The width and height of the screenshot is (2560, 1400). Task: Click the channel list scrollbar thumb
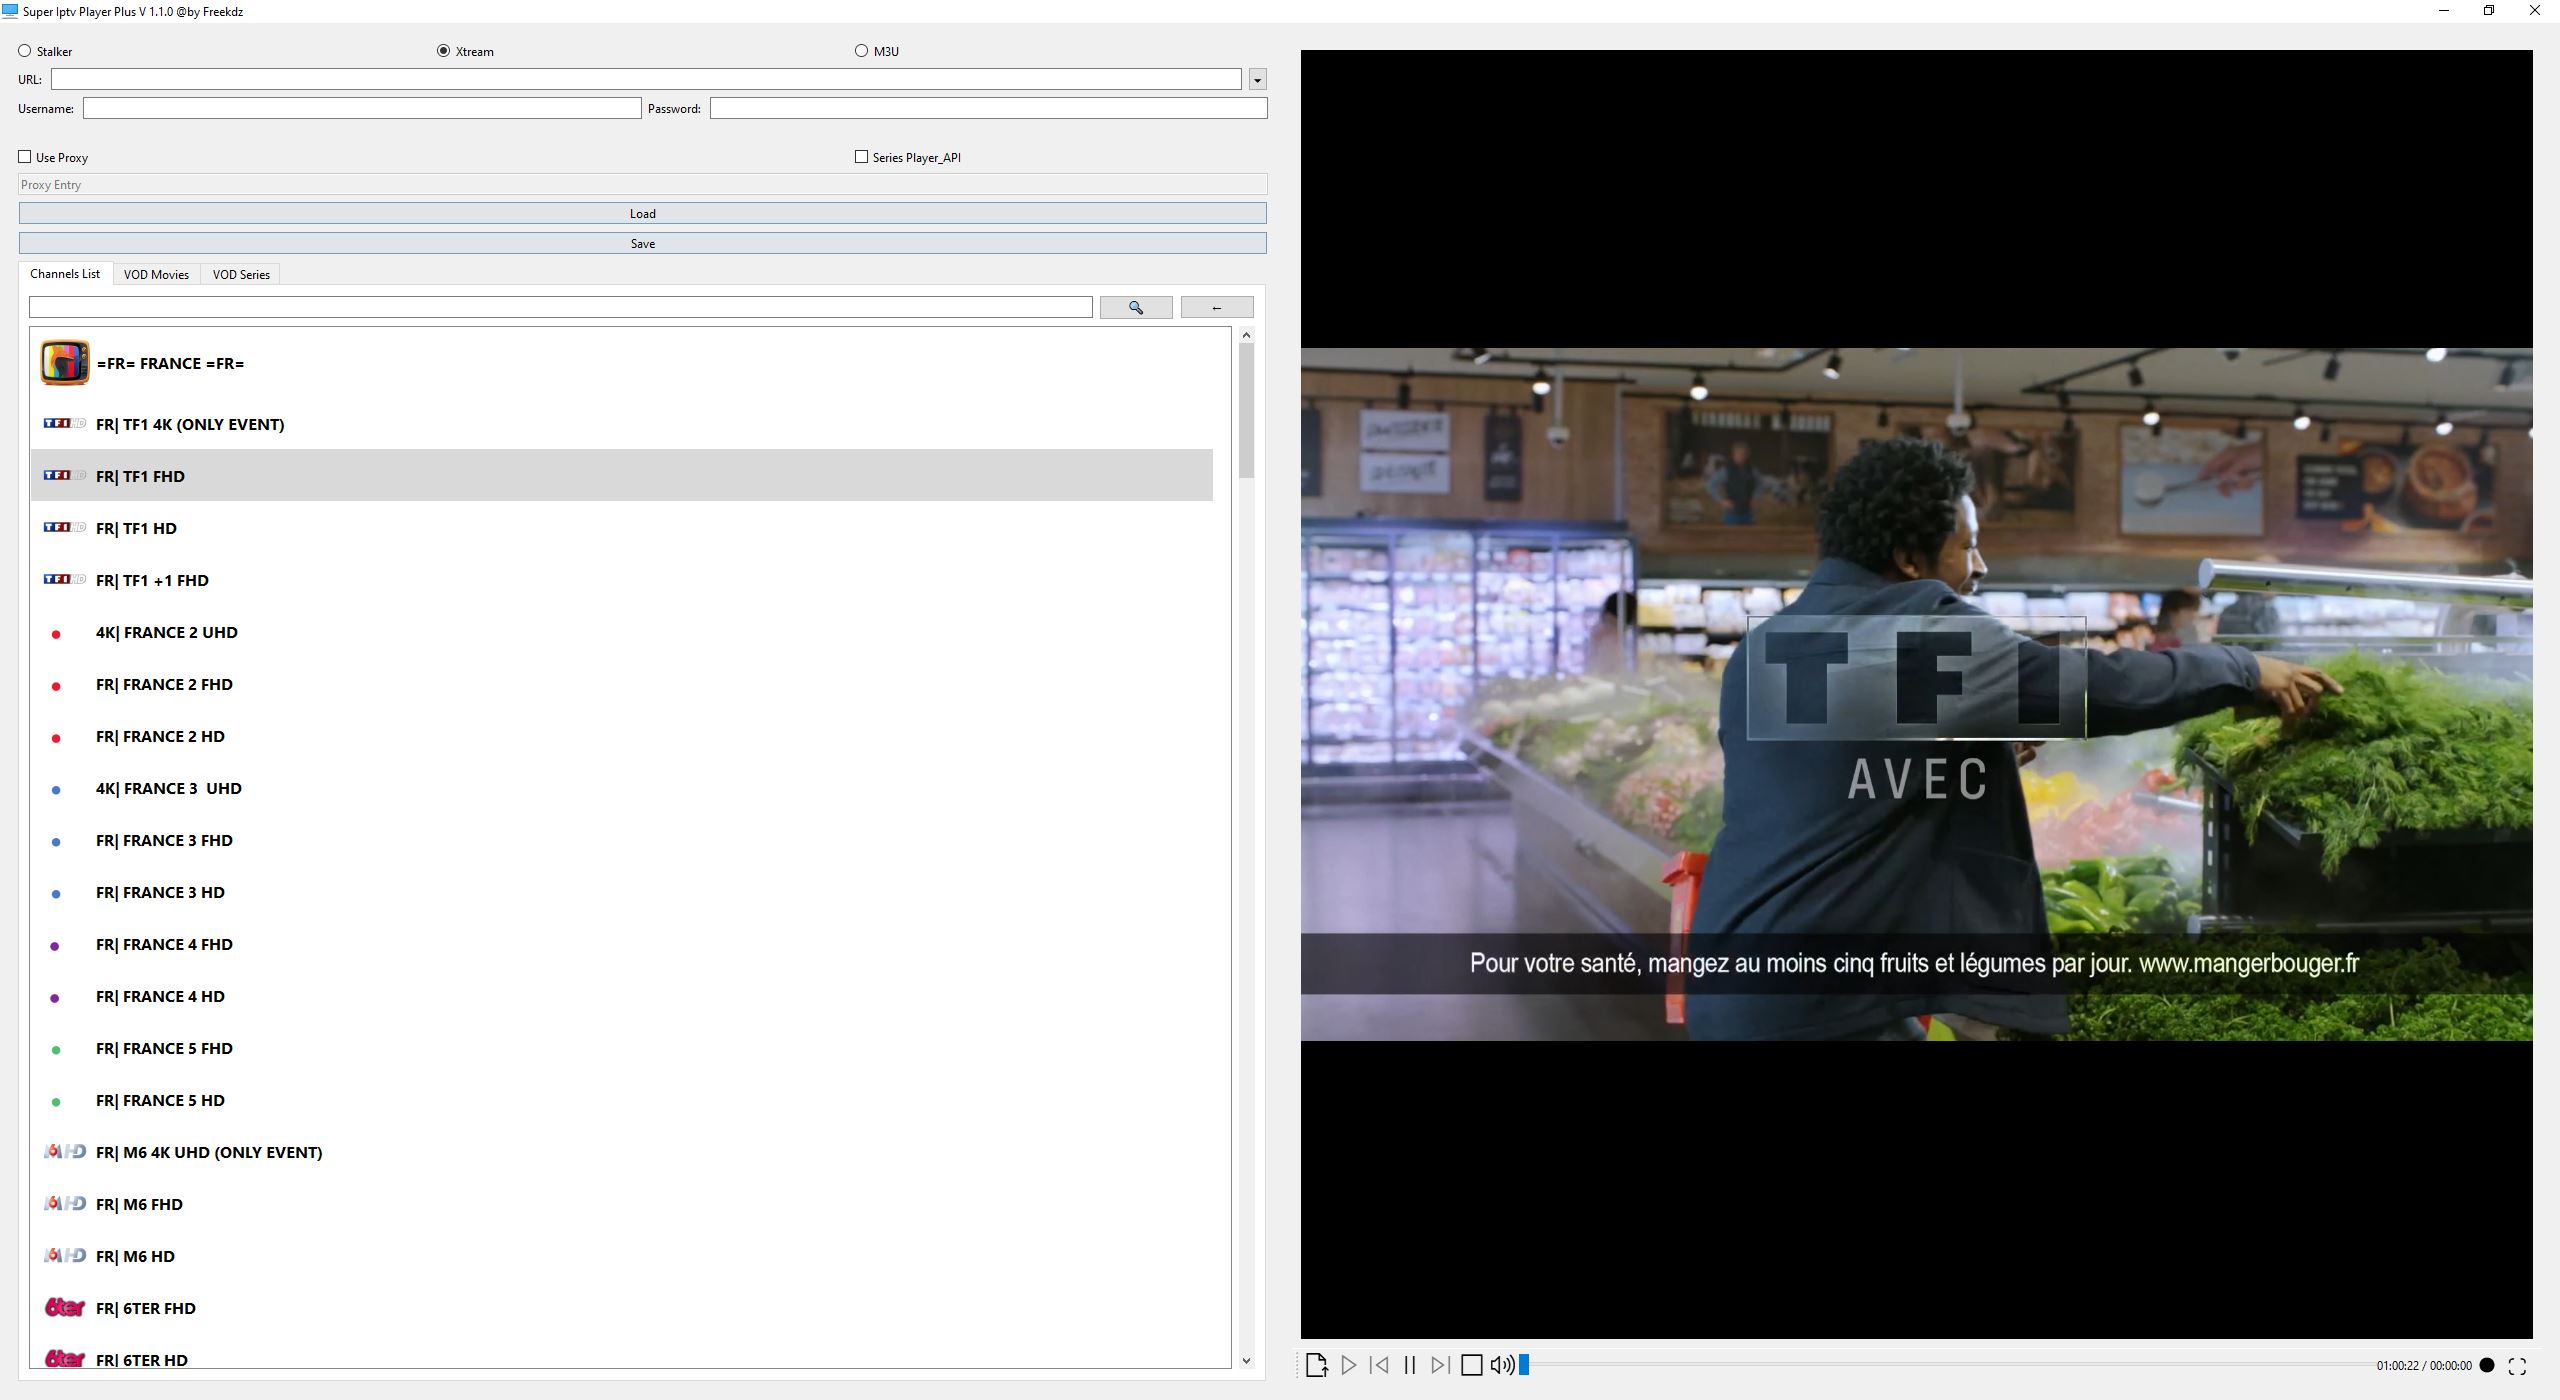(1246, 410)
